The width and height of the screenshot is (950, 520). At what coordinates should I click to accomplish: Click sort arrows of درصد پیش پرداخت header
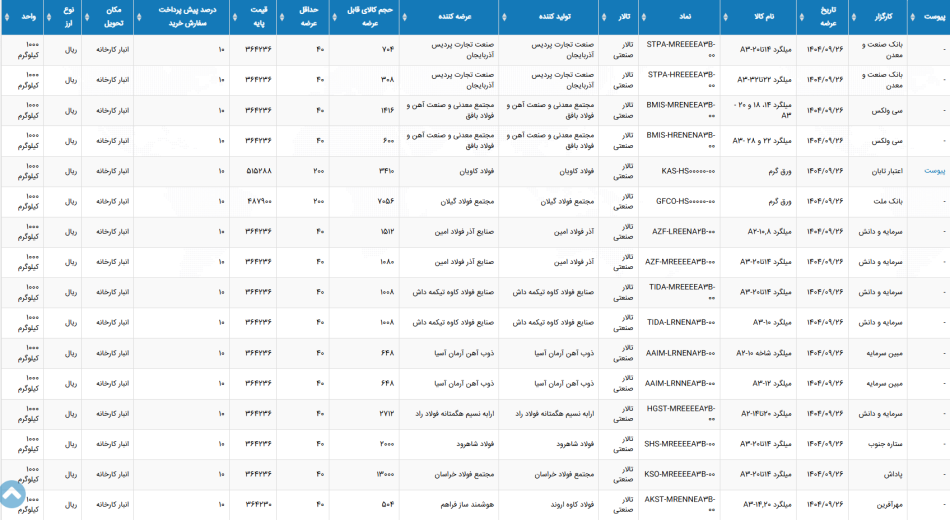139,17
